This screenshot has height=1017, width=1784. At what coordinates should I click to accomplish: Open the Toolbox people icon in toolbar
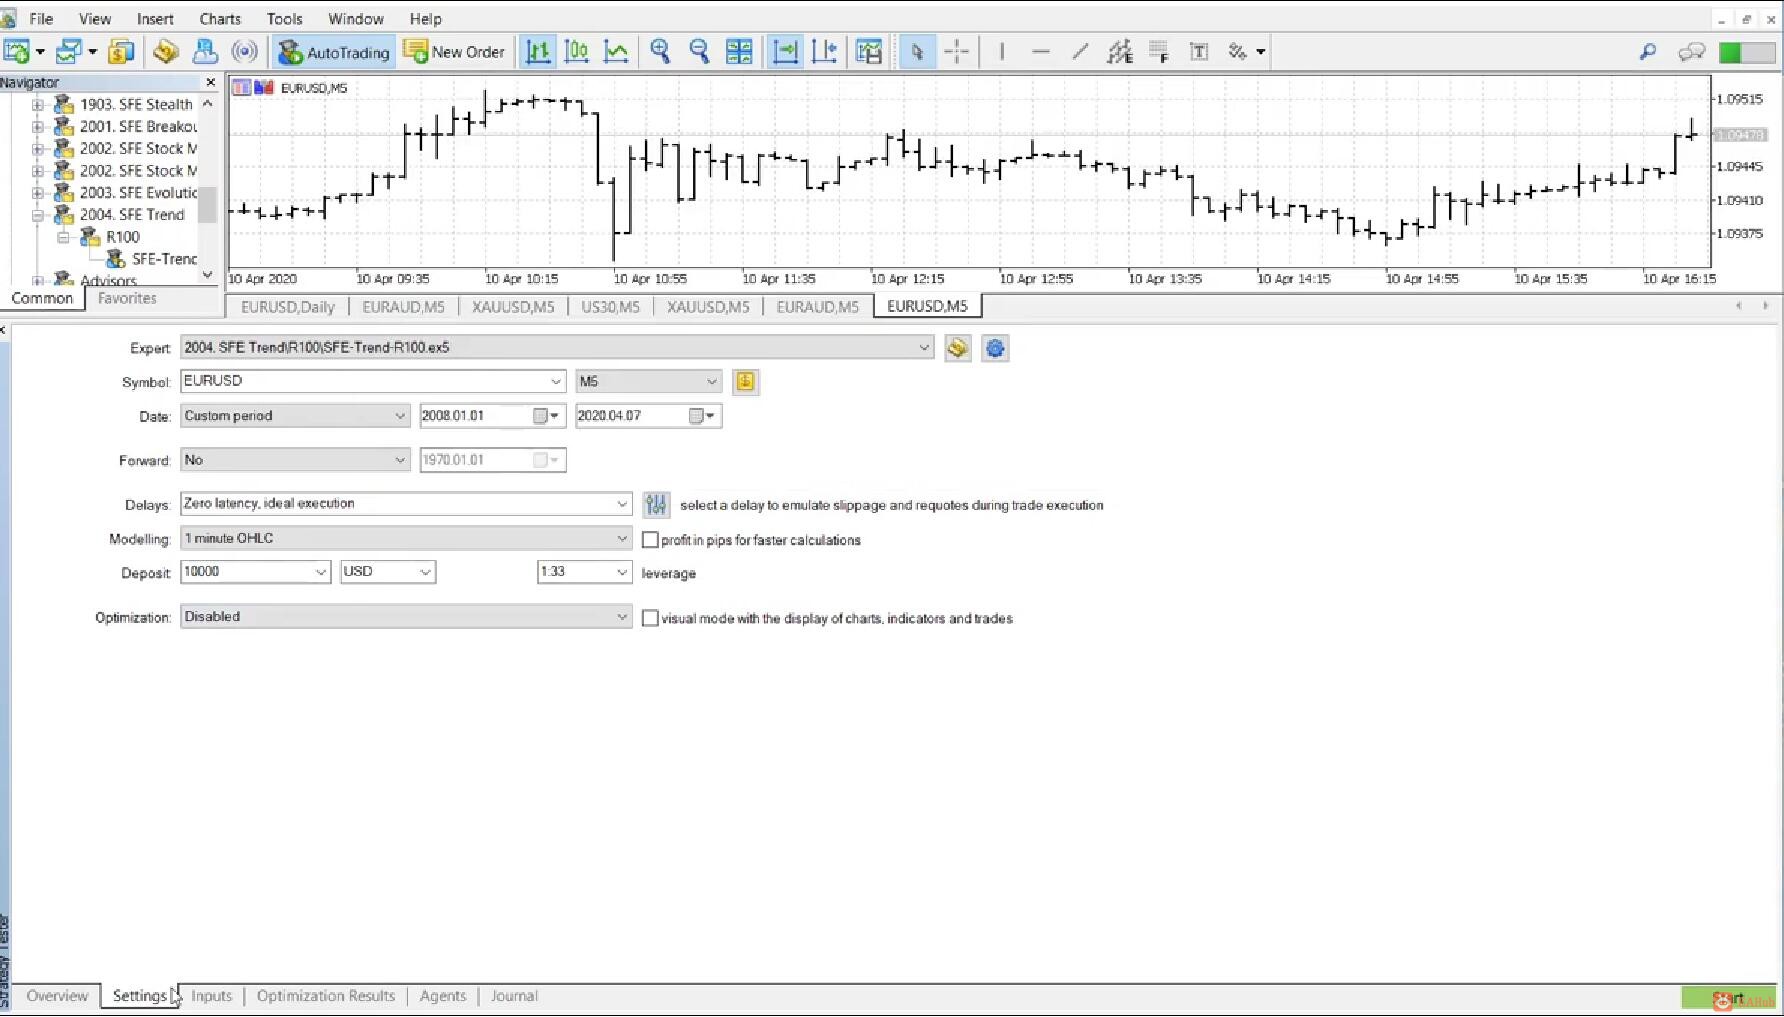click(205, 52)
